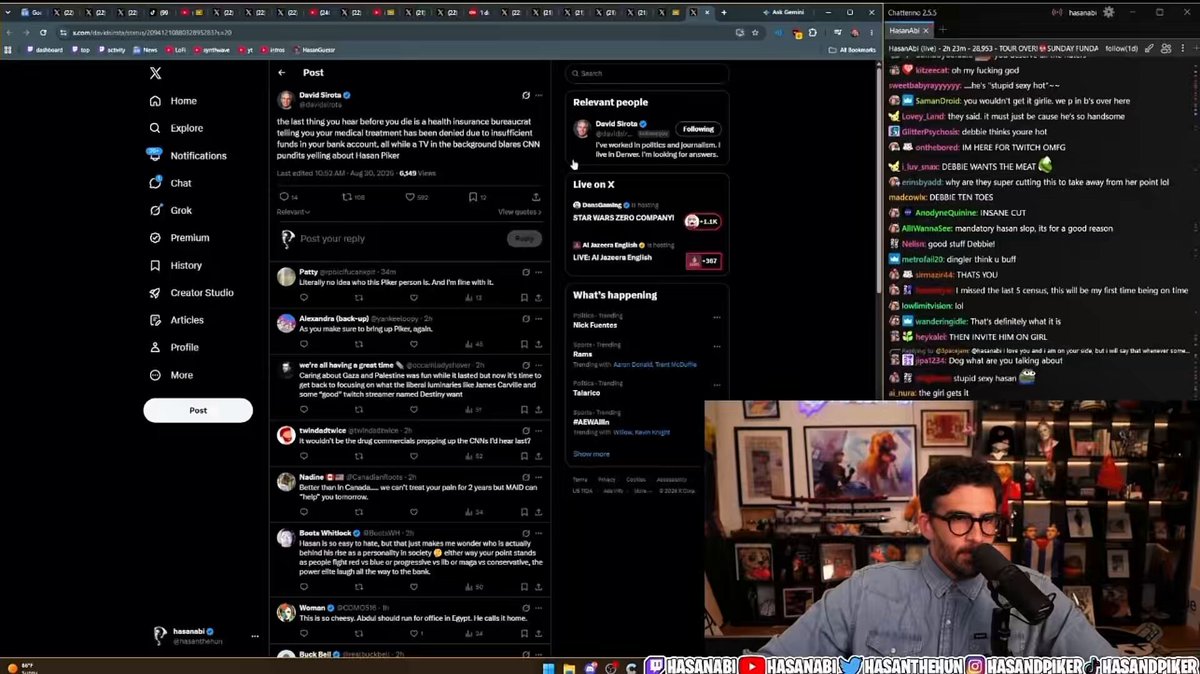1200x674 pixels.
Task: Open Talarico trending topic
Action: pyautogui.click(x=587, y=393)
